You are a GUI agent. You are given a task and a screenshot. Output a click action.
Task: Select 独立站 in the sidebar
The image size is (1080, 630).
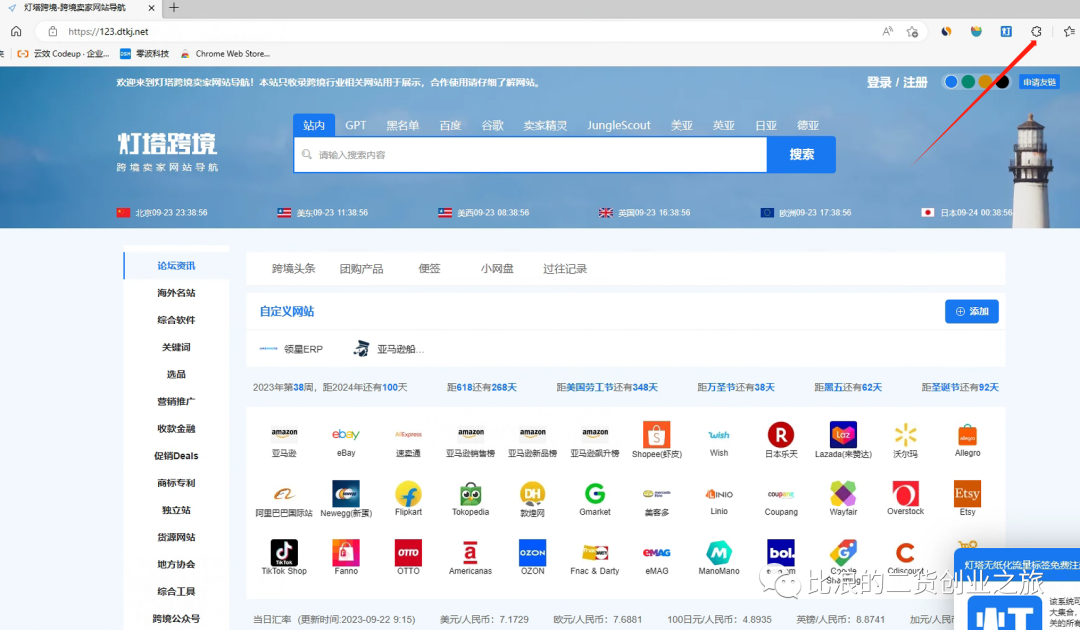click(x=176, y=510)
